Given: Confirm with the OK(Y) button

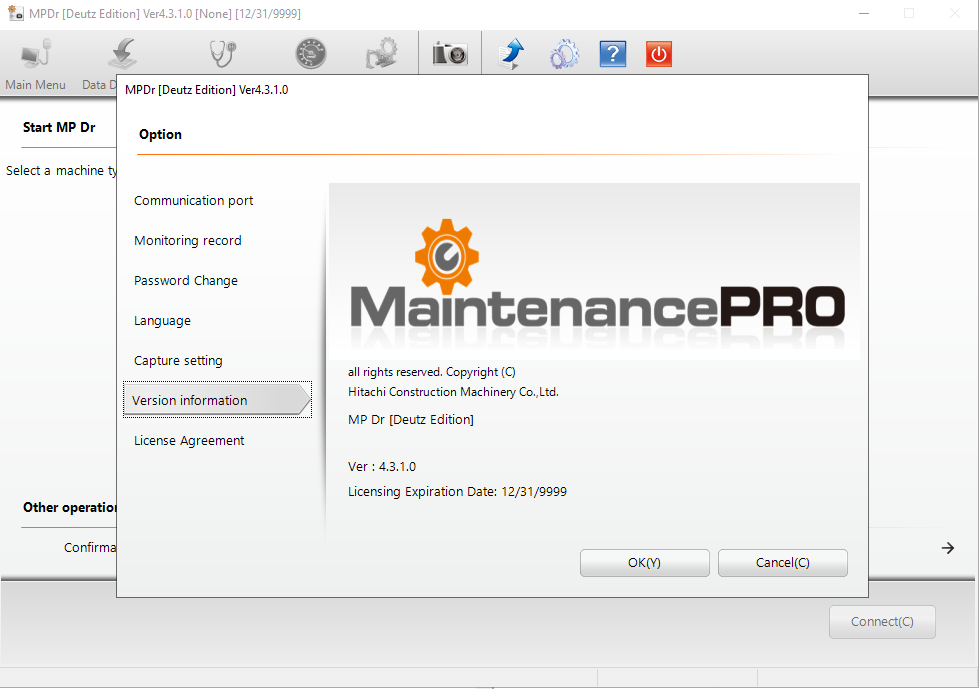Looking at the screenshot, I should click(x=644, y=562).
